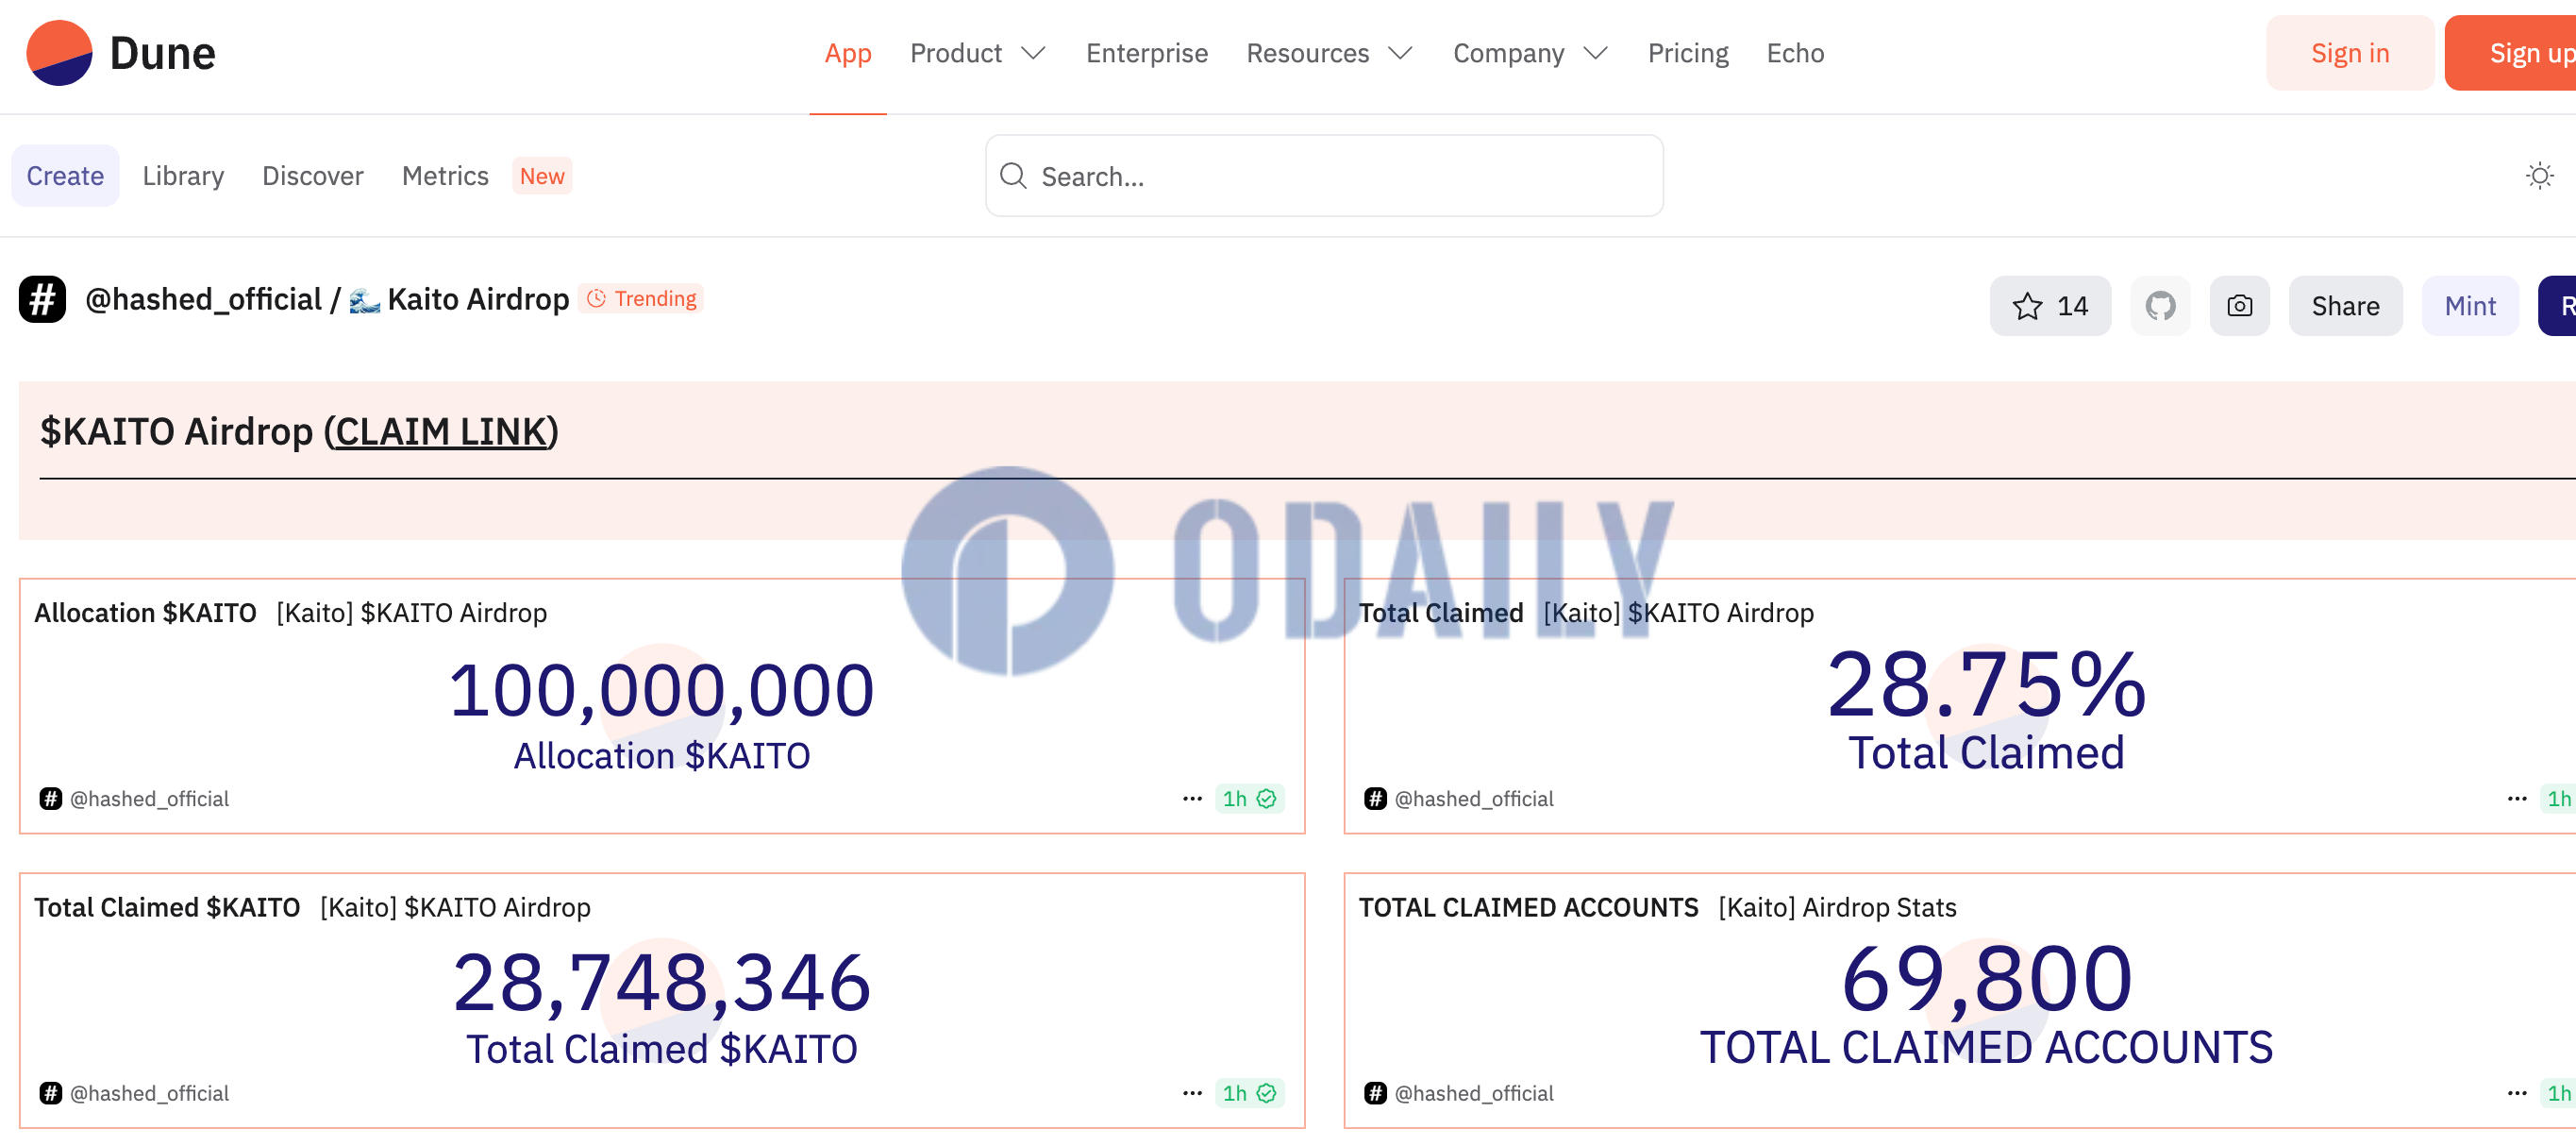Open the Metrics tab
This screenshot has height=1146, width=2576.
(x=445, y=176)
